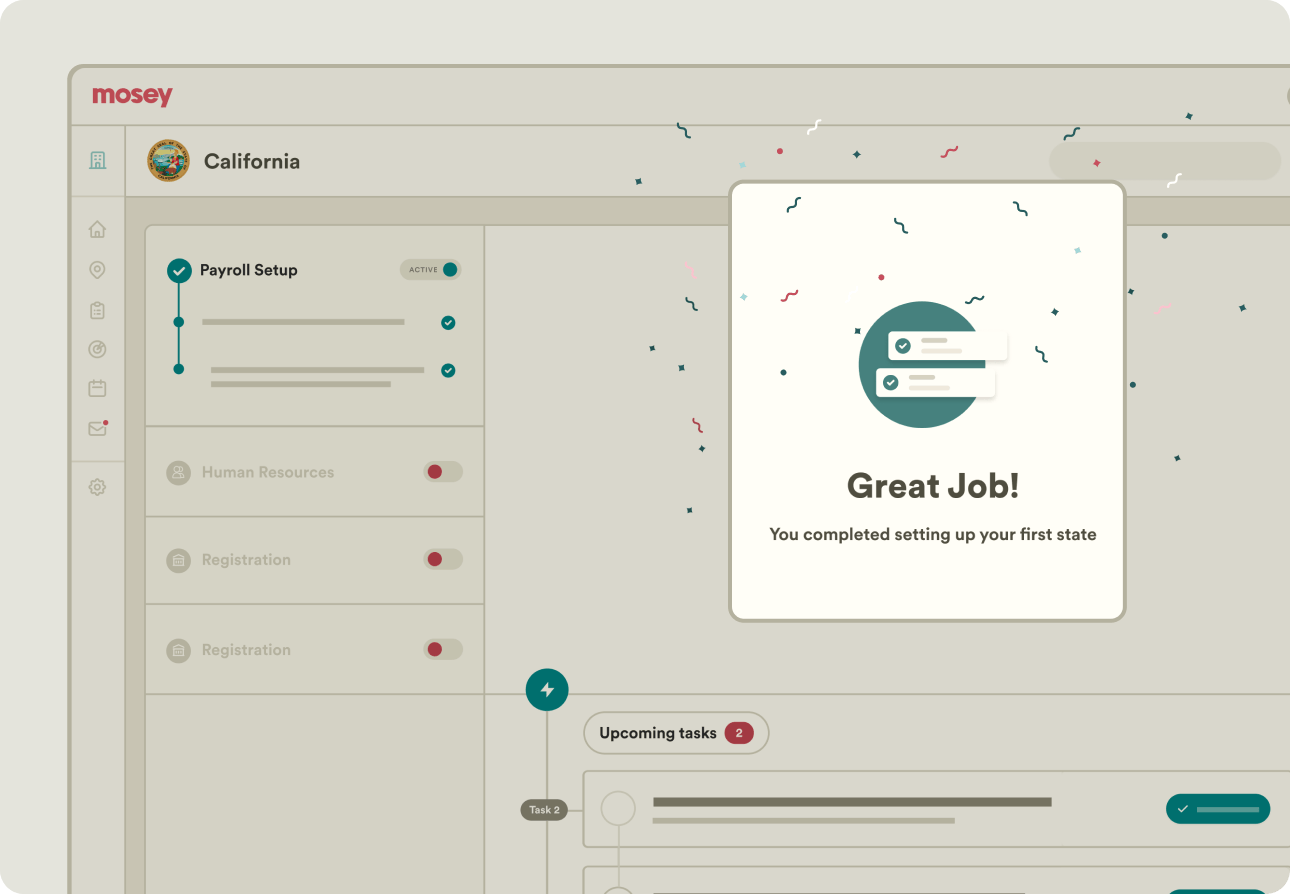
Task: Select the Human Resources section
Action: (x=268, y=472)
